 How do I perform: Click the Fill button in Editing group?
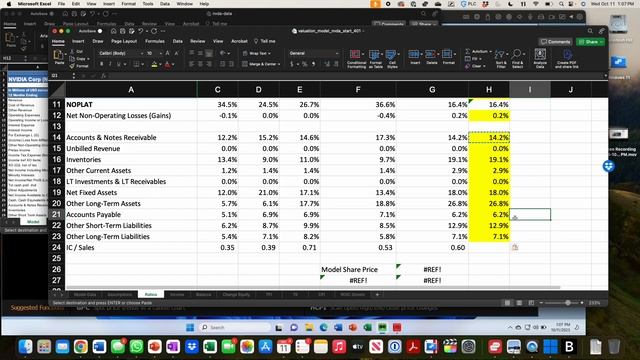click(x=473, y=59)
